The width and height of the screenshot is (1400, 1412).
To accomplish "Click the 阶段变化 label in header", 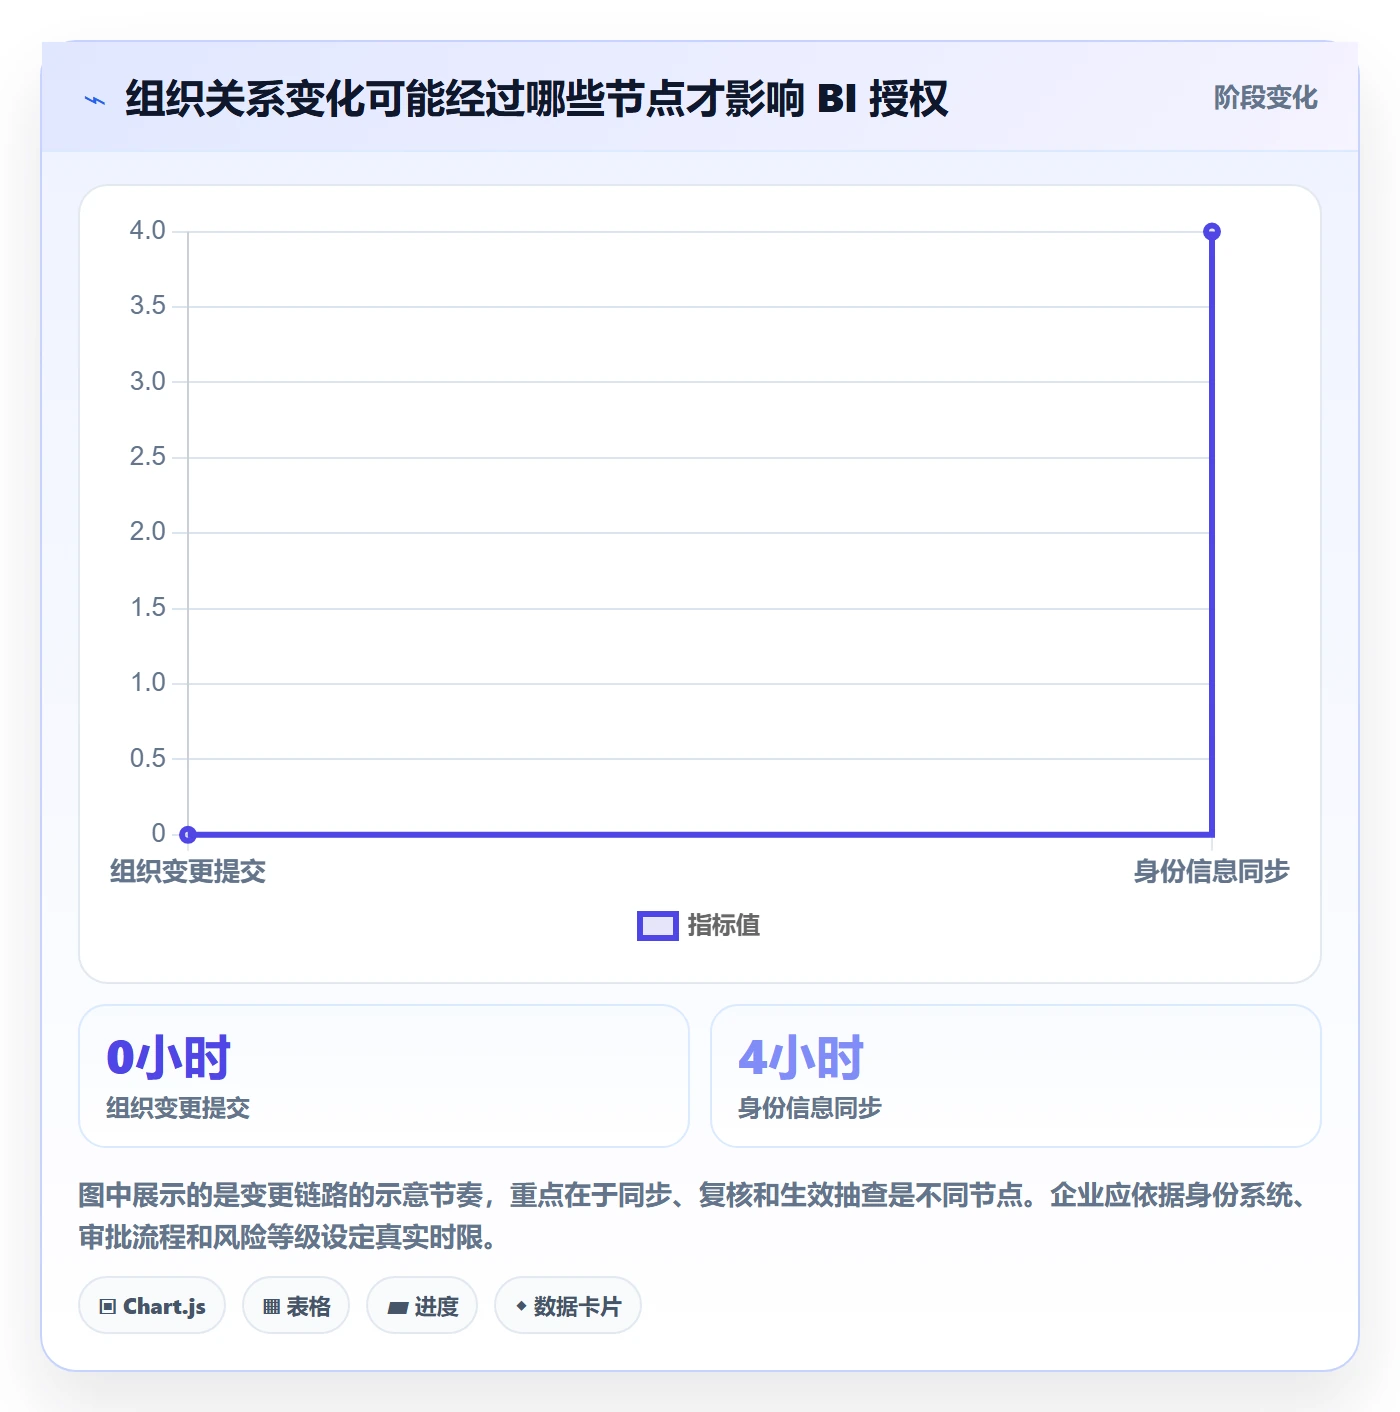I will [1265, 98].
